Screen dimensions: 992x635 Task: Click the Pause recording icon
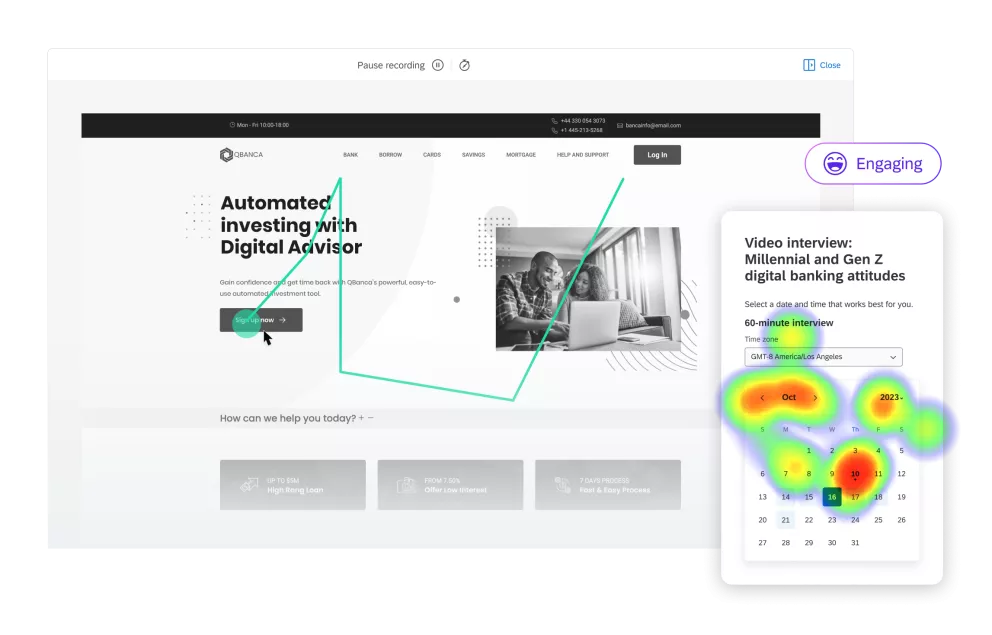(438, 65)
